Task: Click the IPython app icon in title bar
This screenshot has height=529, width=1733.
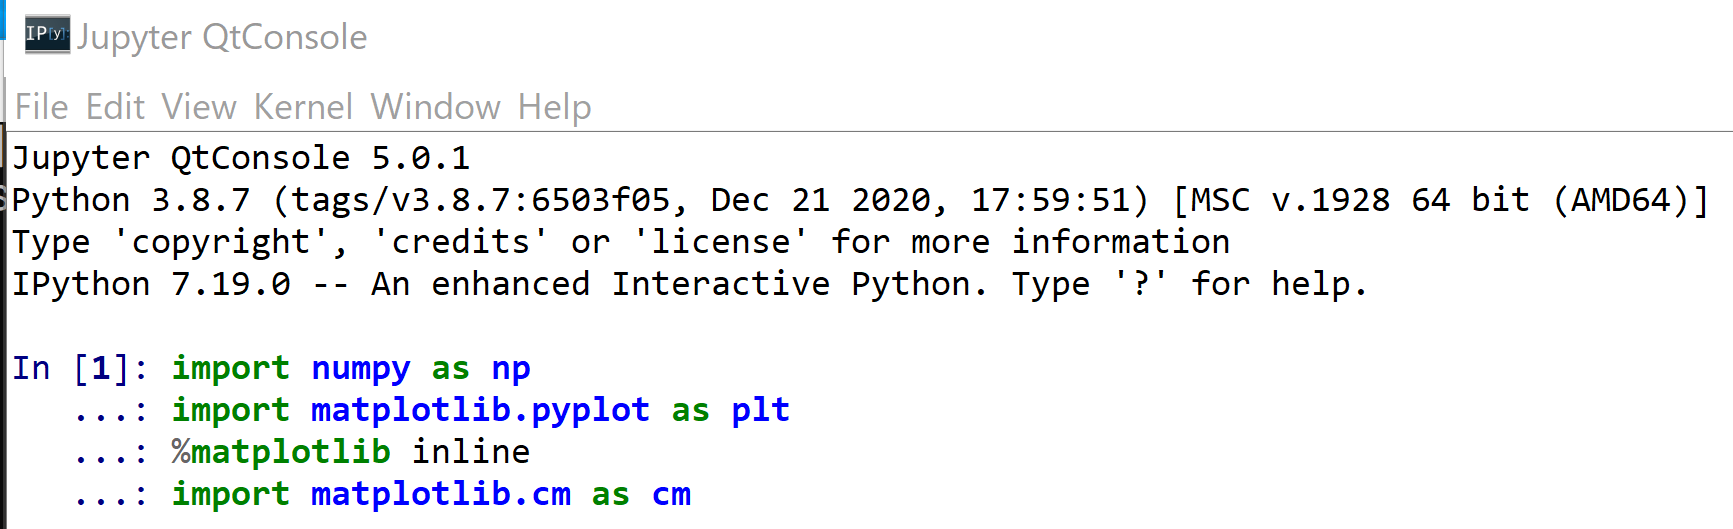Action: pos(47,35)
